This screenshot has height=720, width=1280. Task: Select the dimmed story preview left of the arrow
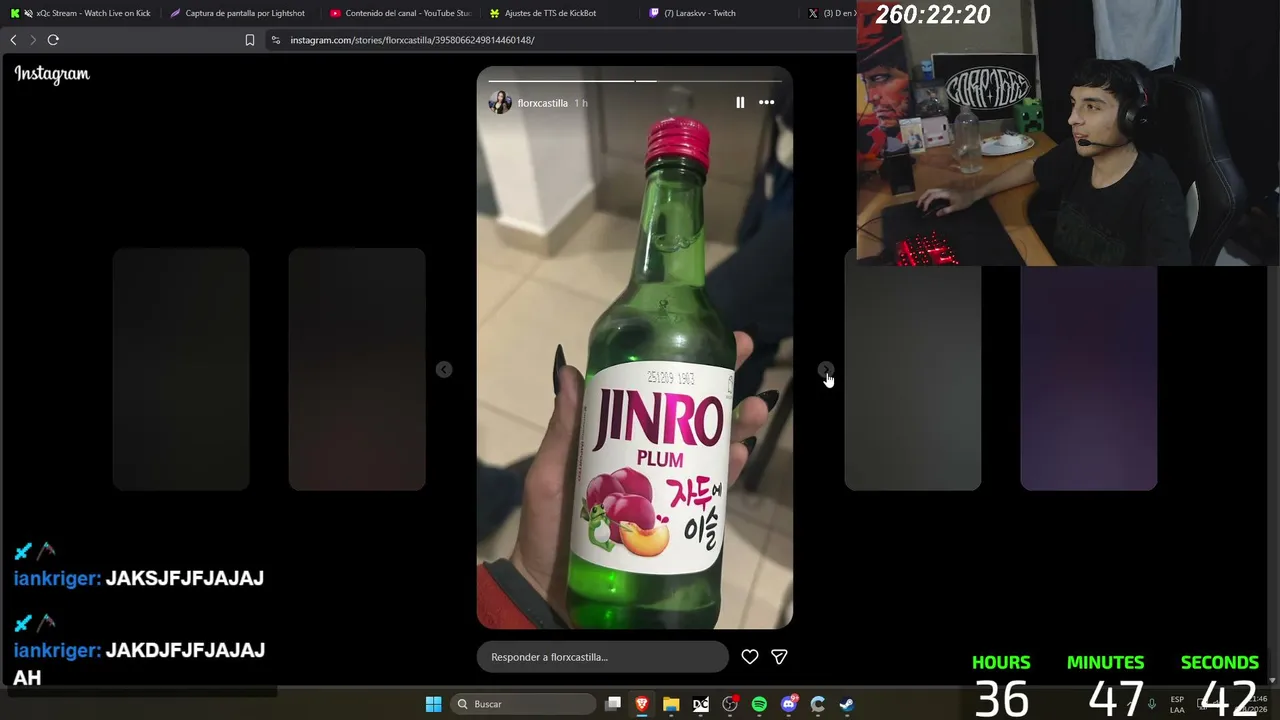[x=357, y=370]
